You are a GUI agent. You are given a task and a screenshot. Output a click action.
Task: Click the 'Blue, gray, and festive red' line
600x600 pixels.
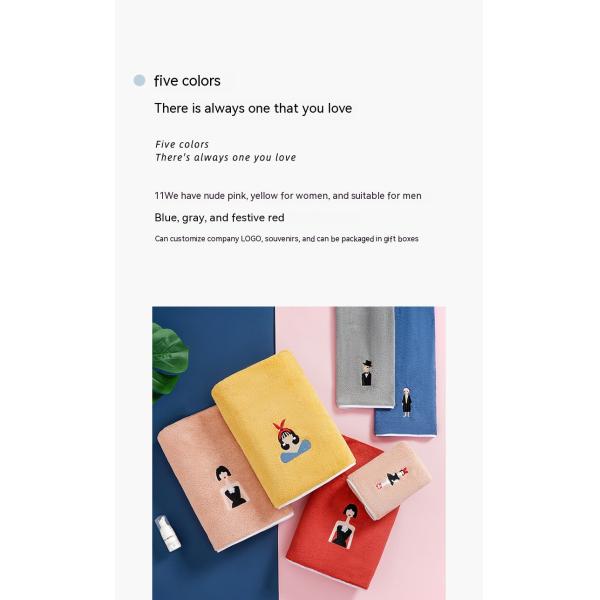pos(219,217)
